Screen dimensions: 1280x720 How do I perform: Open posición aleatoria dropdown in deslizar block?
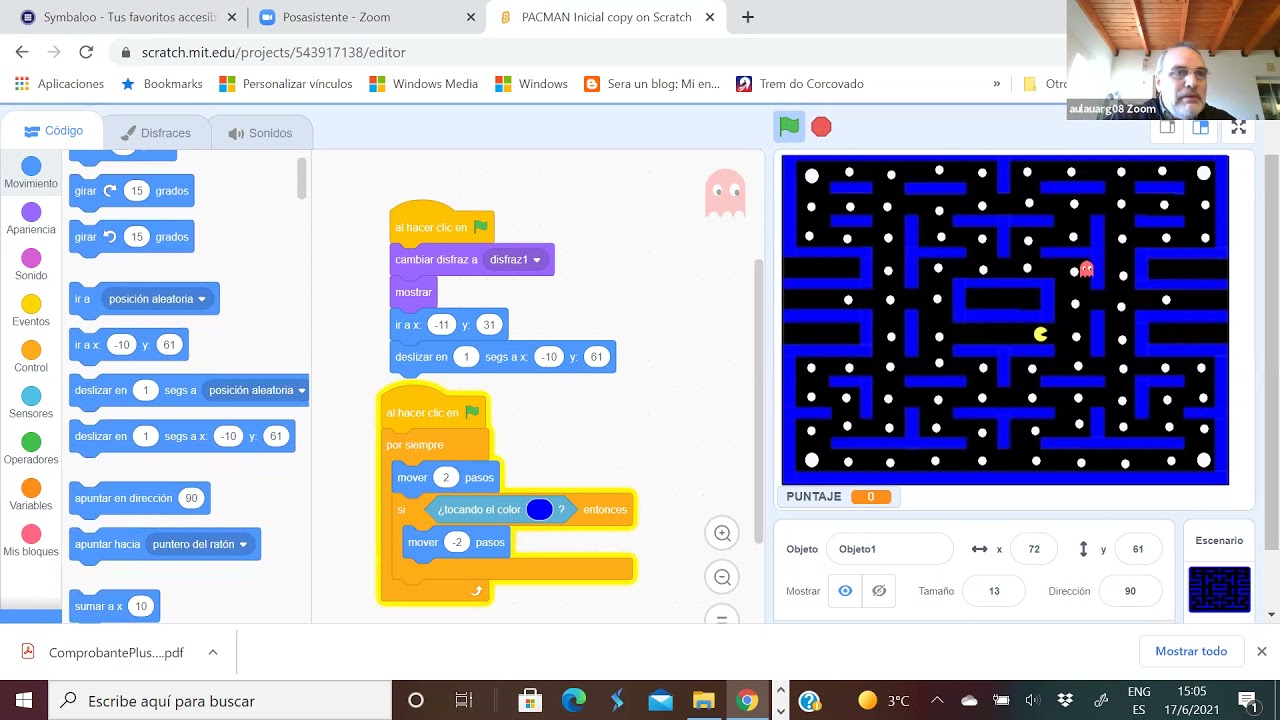click(x=258, y=391)
